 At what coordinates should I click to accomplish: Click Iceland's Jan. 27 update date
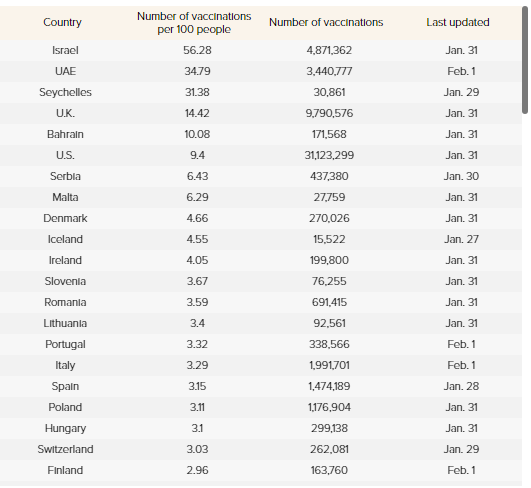pos(461,239)
